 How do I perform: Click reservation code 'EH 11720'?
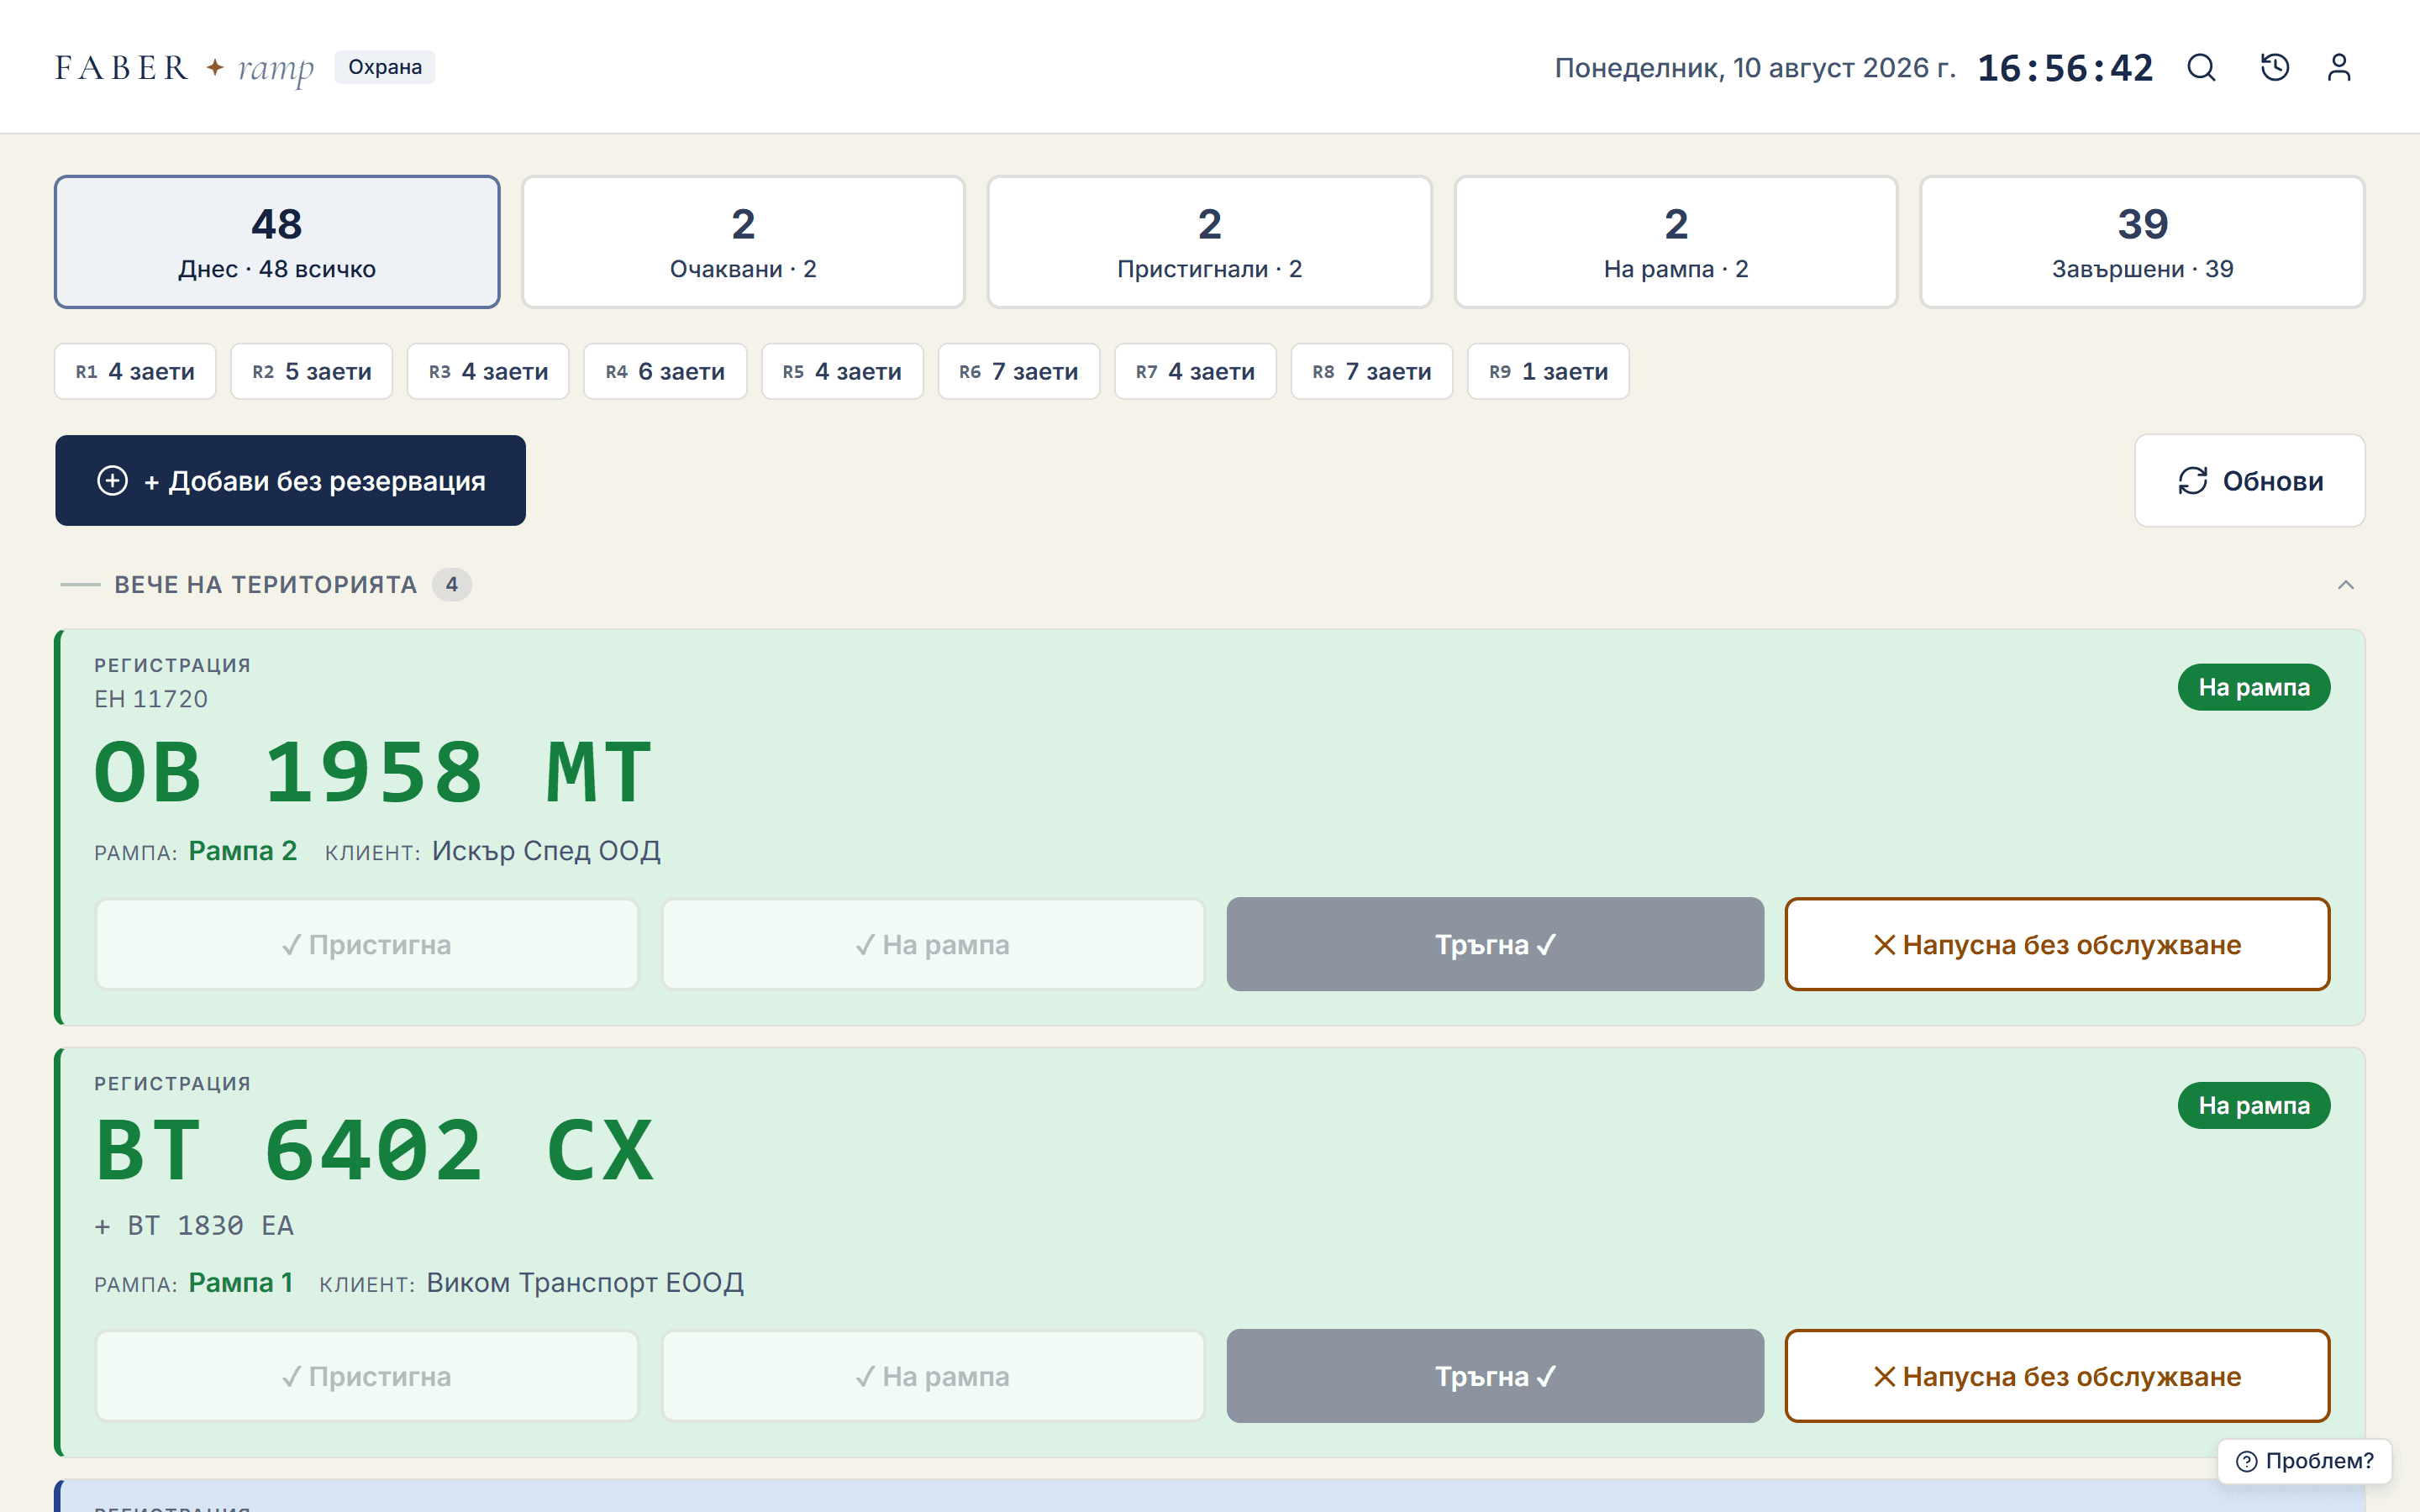click(151, 700)
